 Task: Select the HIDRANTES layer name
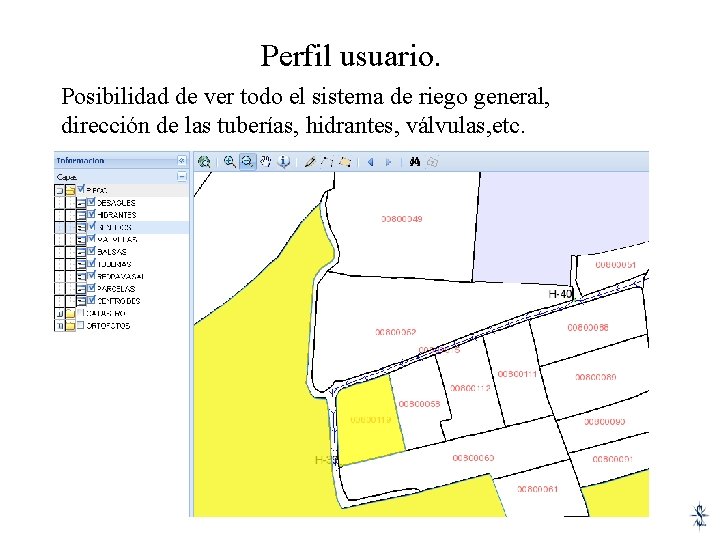coord(117,215)
